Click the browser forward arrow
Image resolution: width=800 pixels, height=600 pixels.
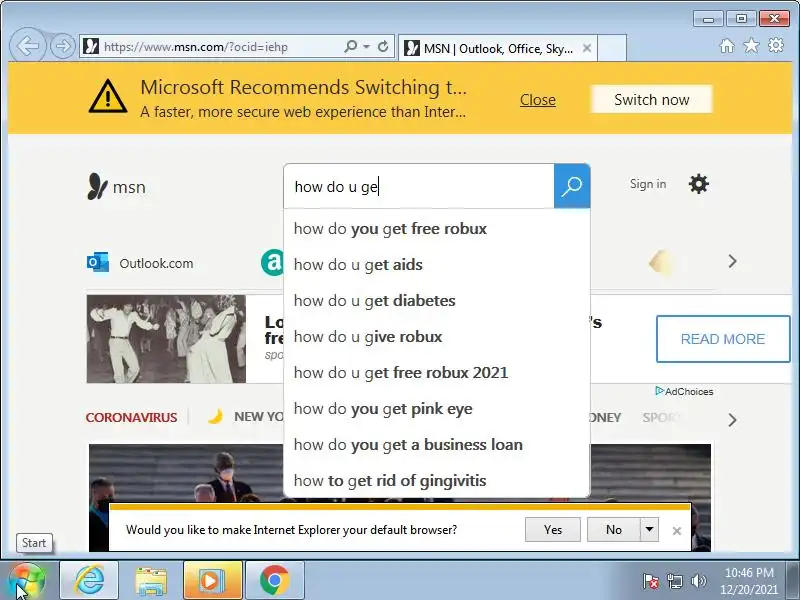[x=62, y=46]
